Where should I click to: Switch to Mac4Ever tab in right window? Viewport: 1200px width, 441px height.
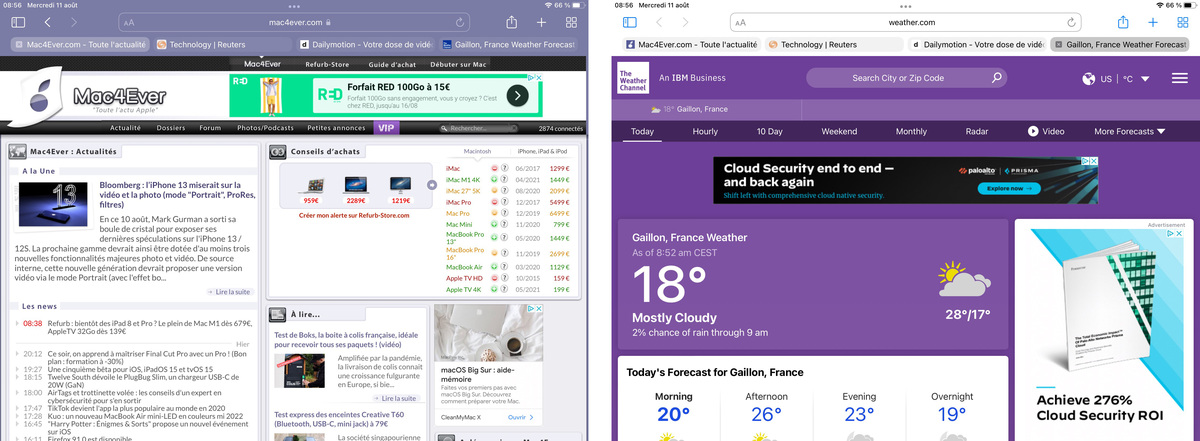coord(692,44)
